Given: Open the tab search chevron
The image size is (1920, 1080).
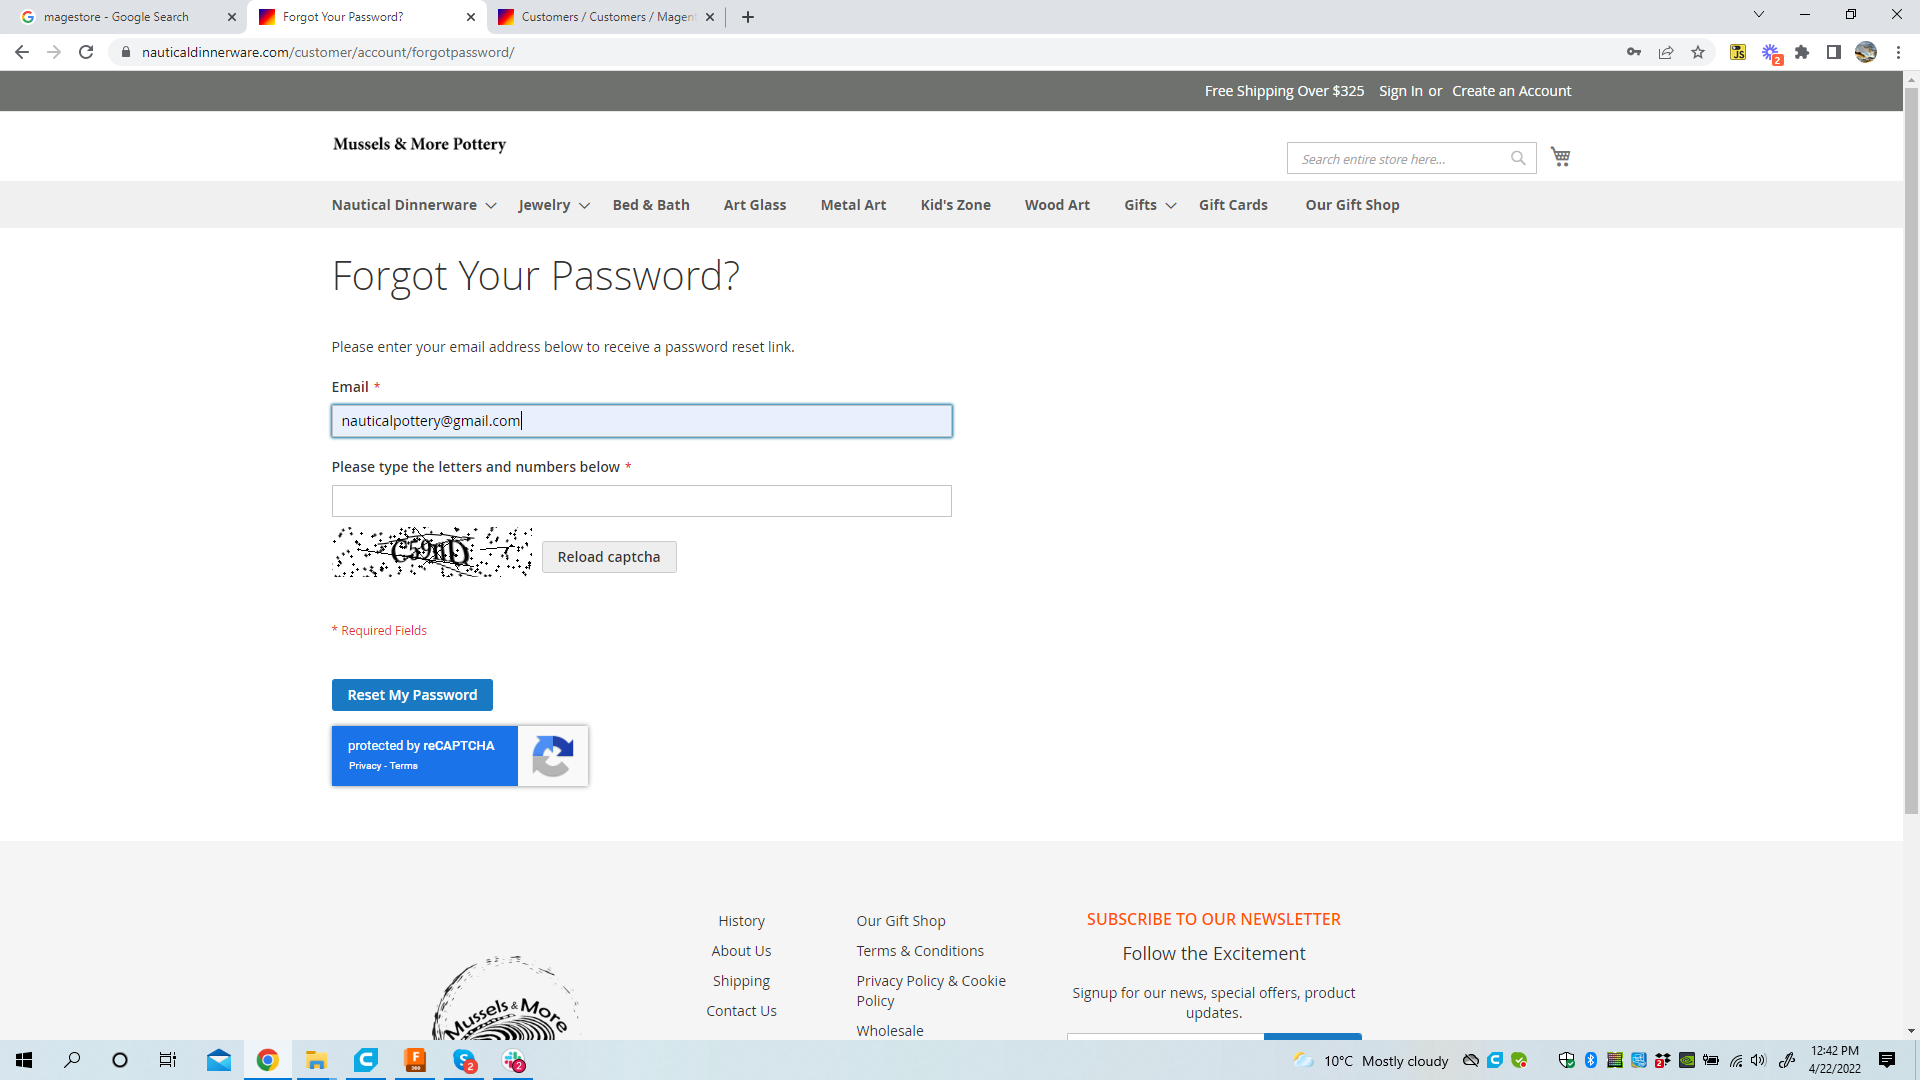Looking at the screenshot, I should coord(1759,15).
